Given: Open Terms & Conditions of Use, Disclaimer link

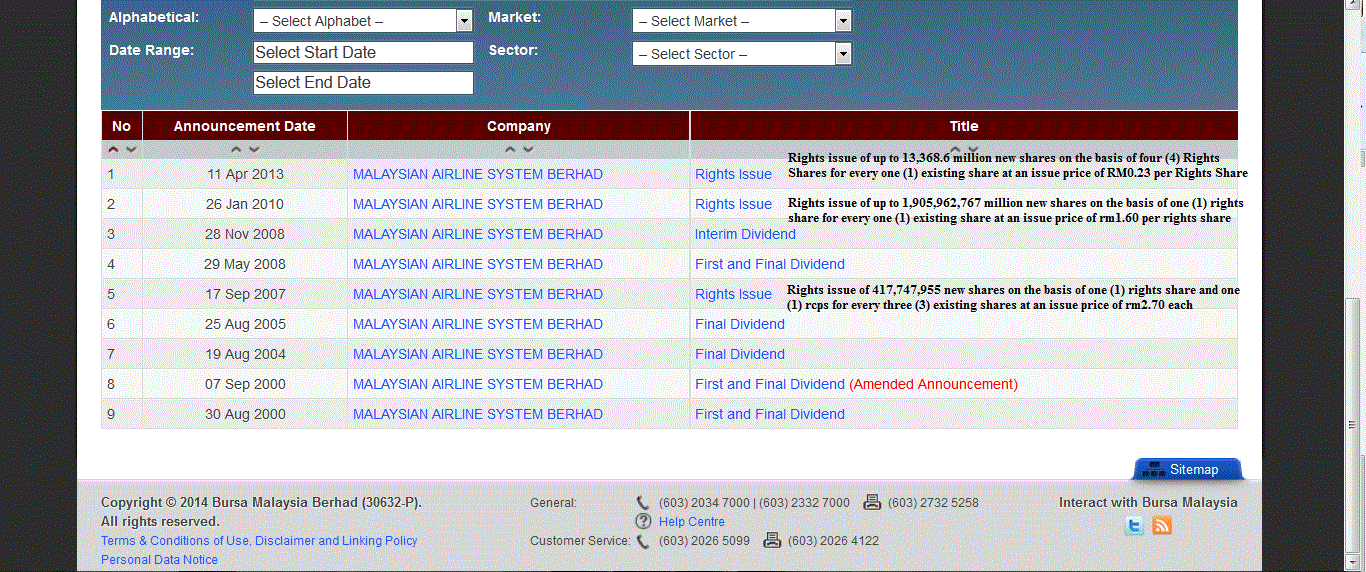Looking at the screenshot, I should coord(259,541).
